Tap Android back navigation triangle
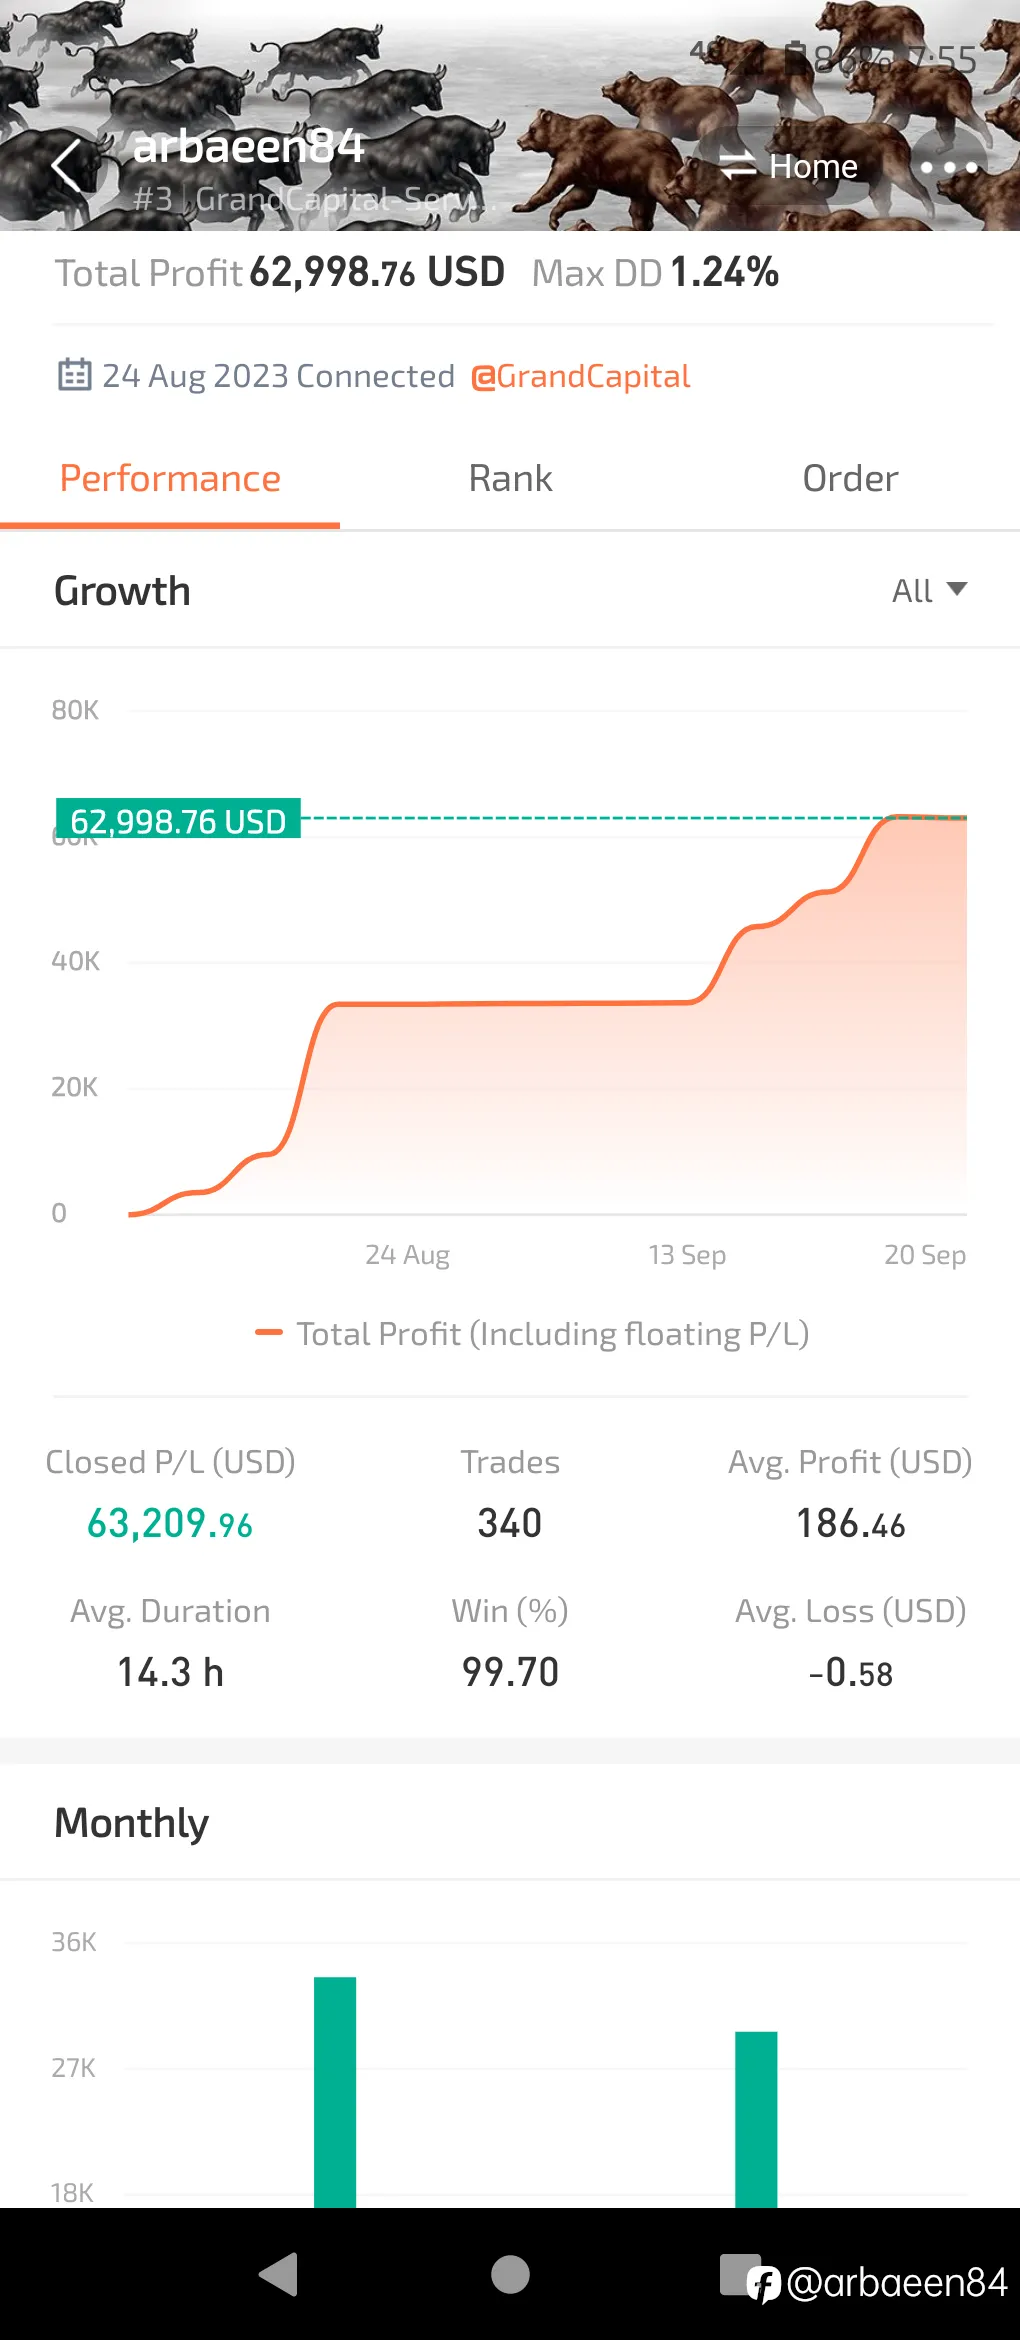Viewport: 1020px width, 2340px height. (x=279, y=2274)
